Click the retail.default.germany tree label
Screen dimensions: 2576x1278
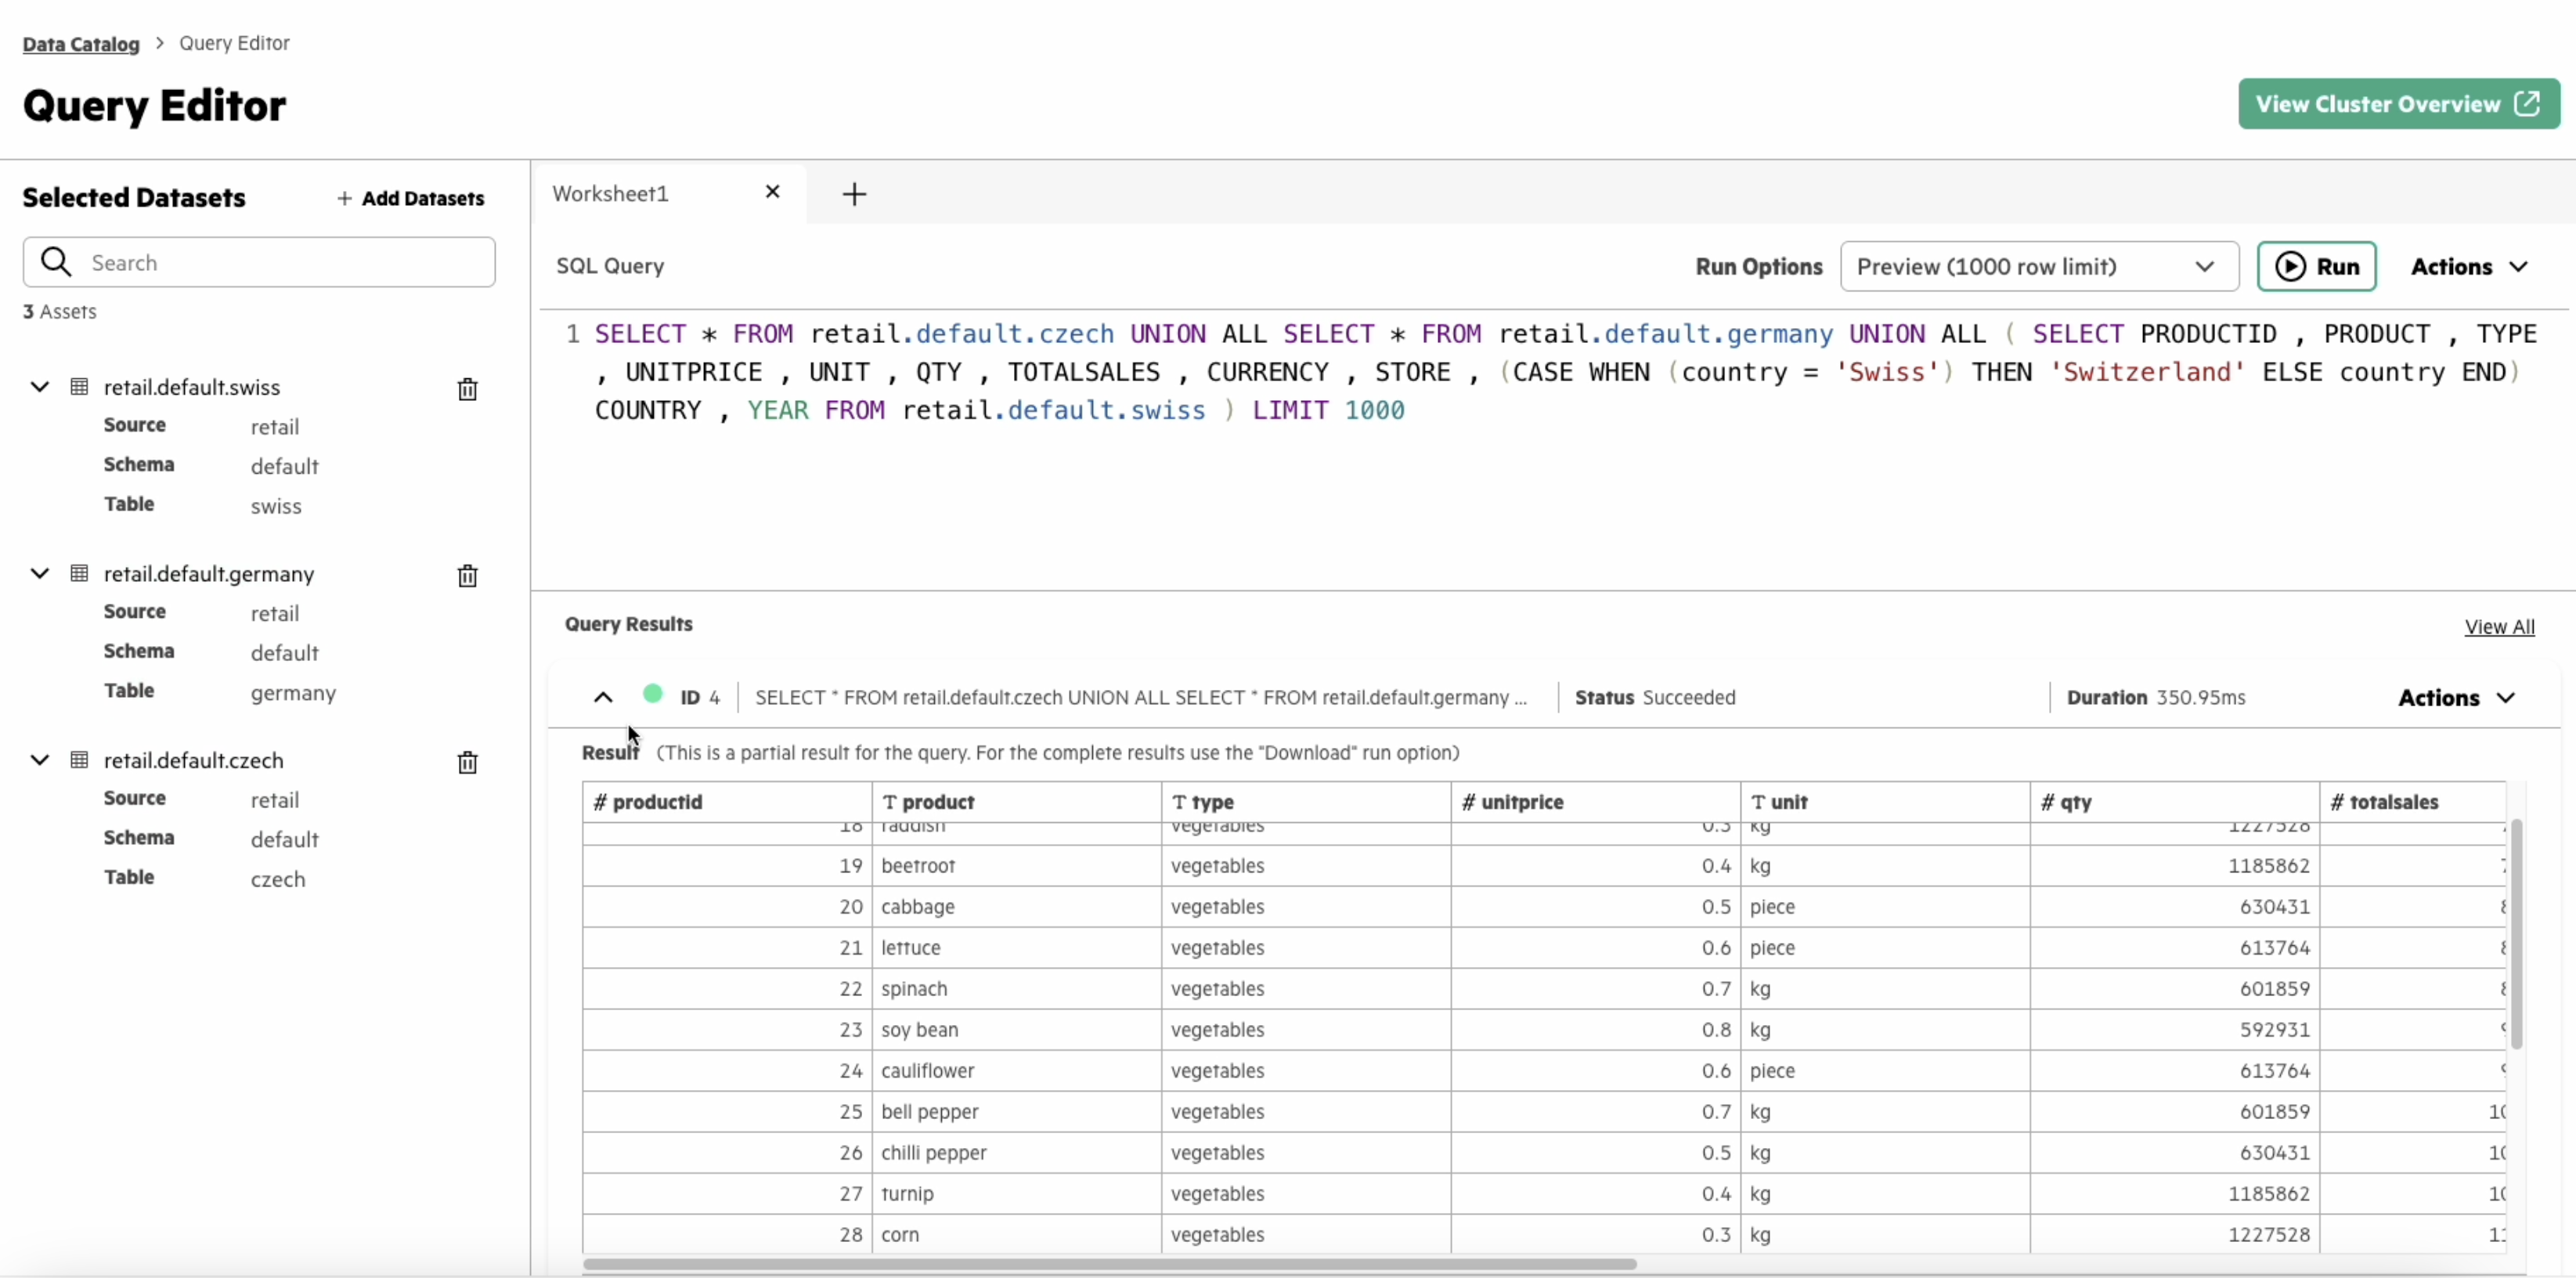pyautogui.click(x=209, y=573)
